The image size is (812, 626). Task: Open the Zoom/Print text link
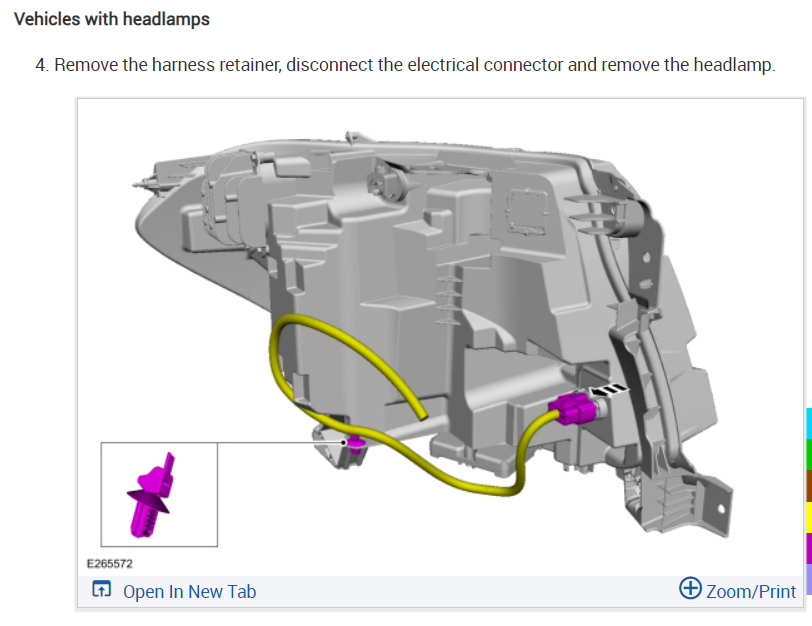751,591
